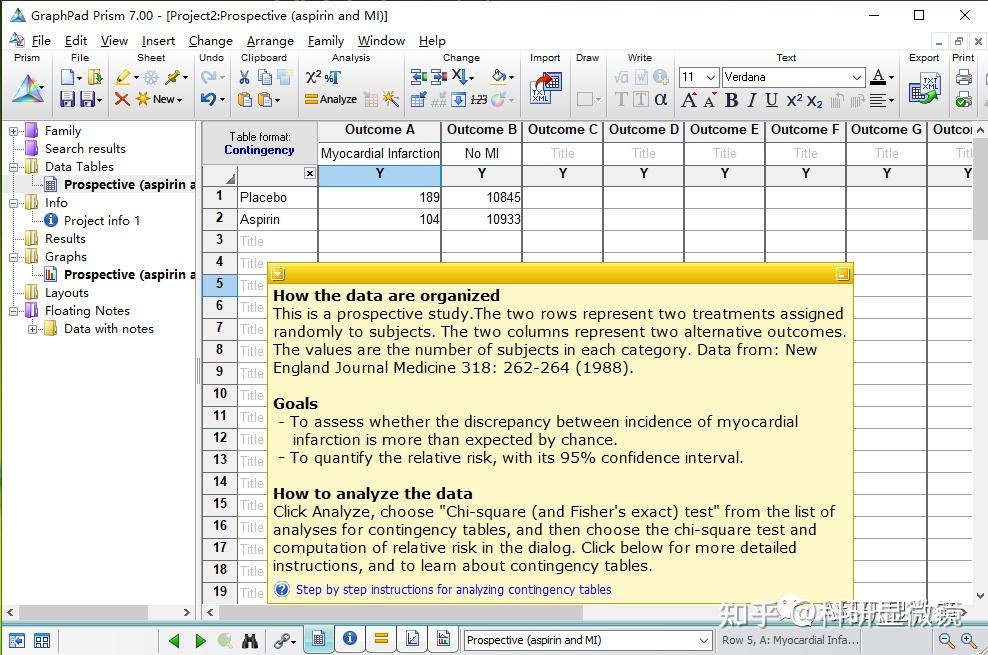Open the Change menu
This screenshot has width=988, height=655.
(210, 40)
